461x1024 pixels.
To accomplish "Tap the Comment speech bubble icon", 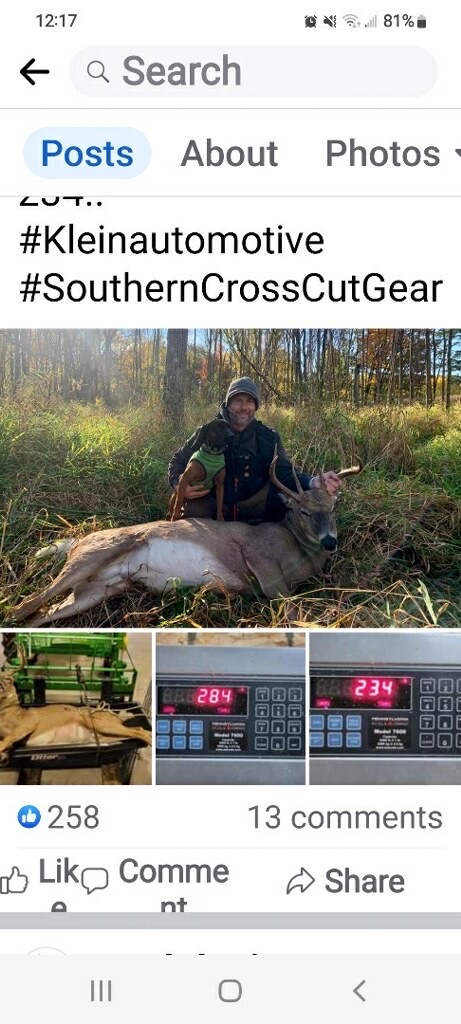I will pyautogui.click(x=95, y=881).
